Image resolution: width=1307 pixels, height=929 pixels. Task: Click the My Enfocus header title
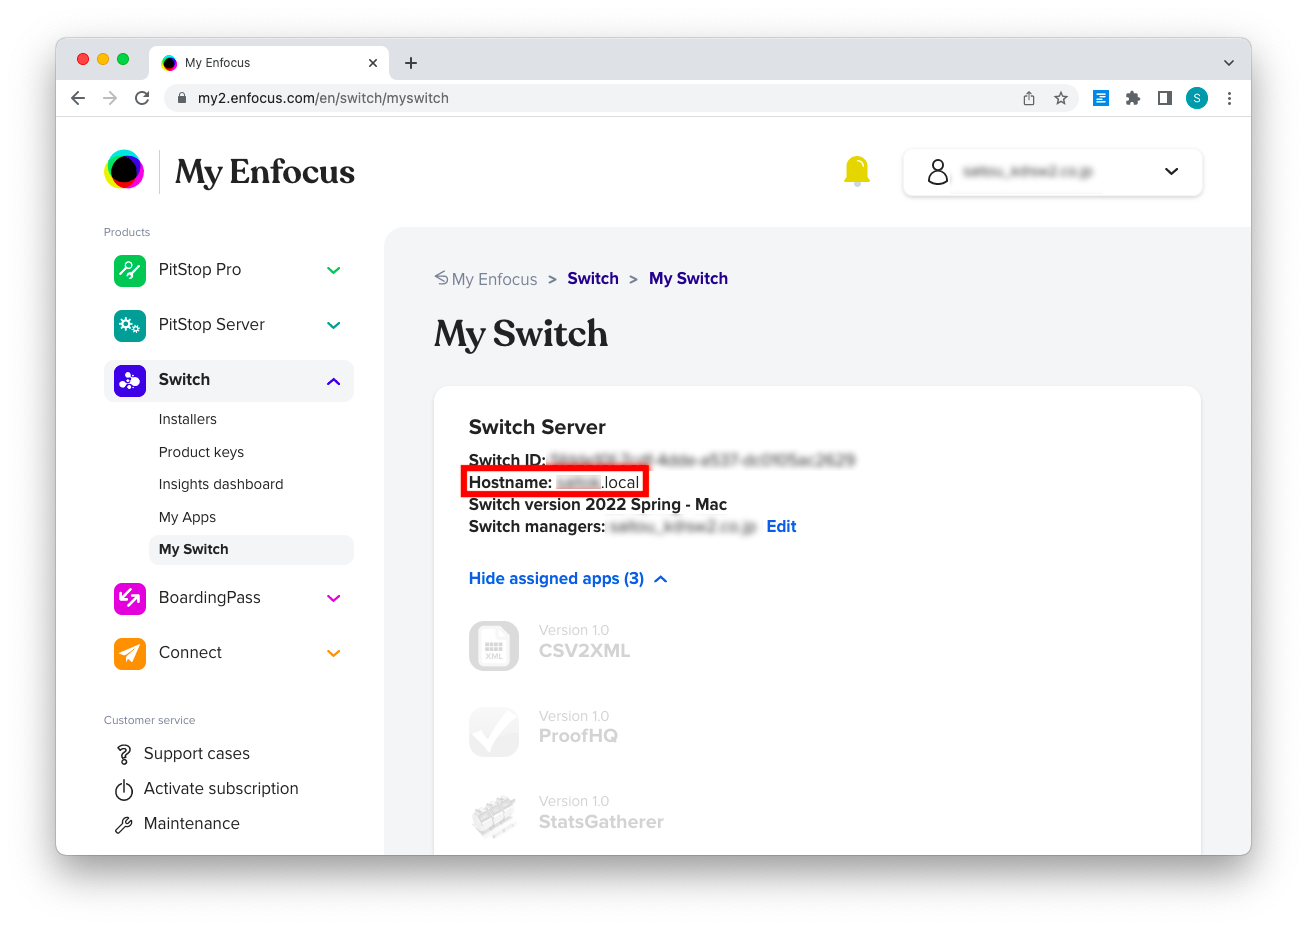point(265,172)
